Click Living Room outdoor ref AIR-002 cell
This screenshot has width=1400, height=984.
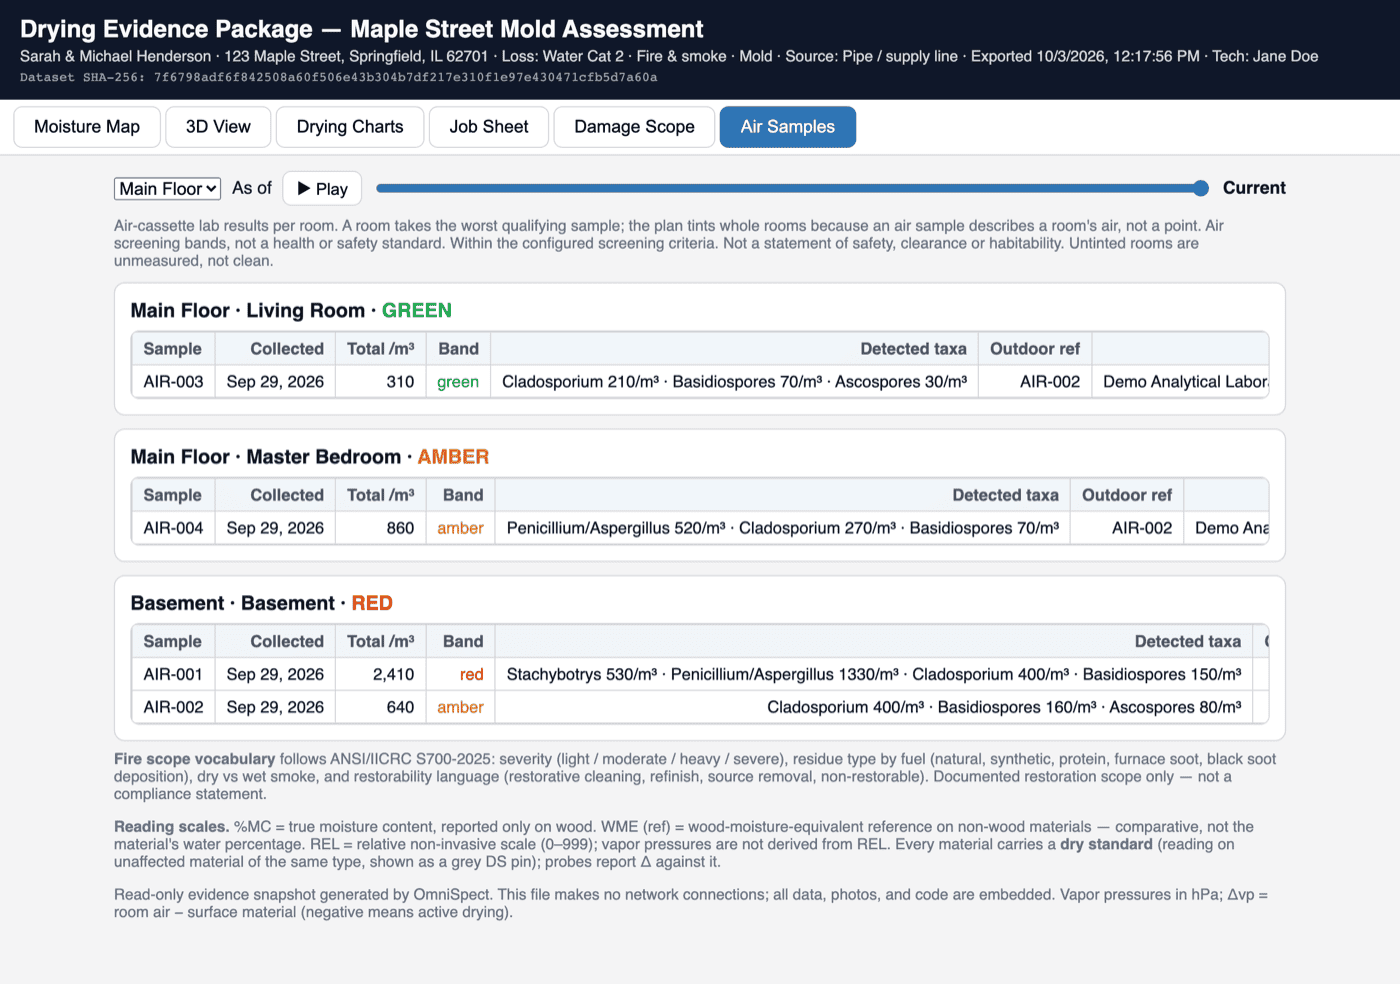pos(1035,382)
